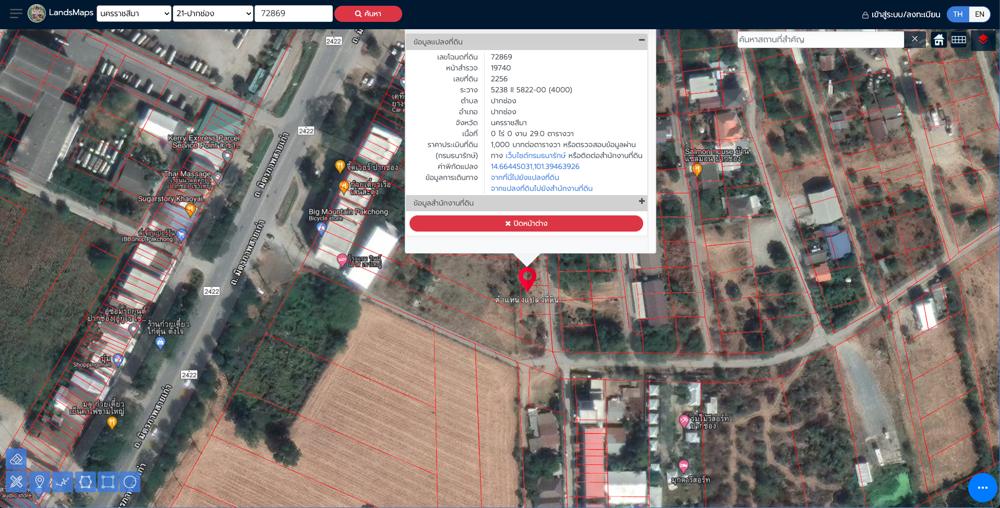
Task: Switch language to TH
Action: tap(957, 14)
